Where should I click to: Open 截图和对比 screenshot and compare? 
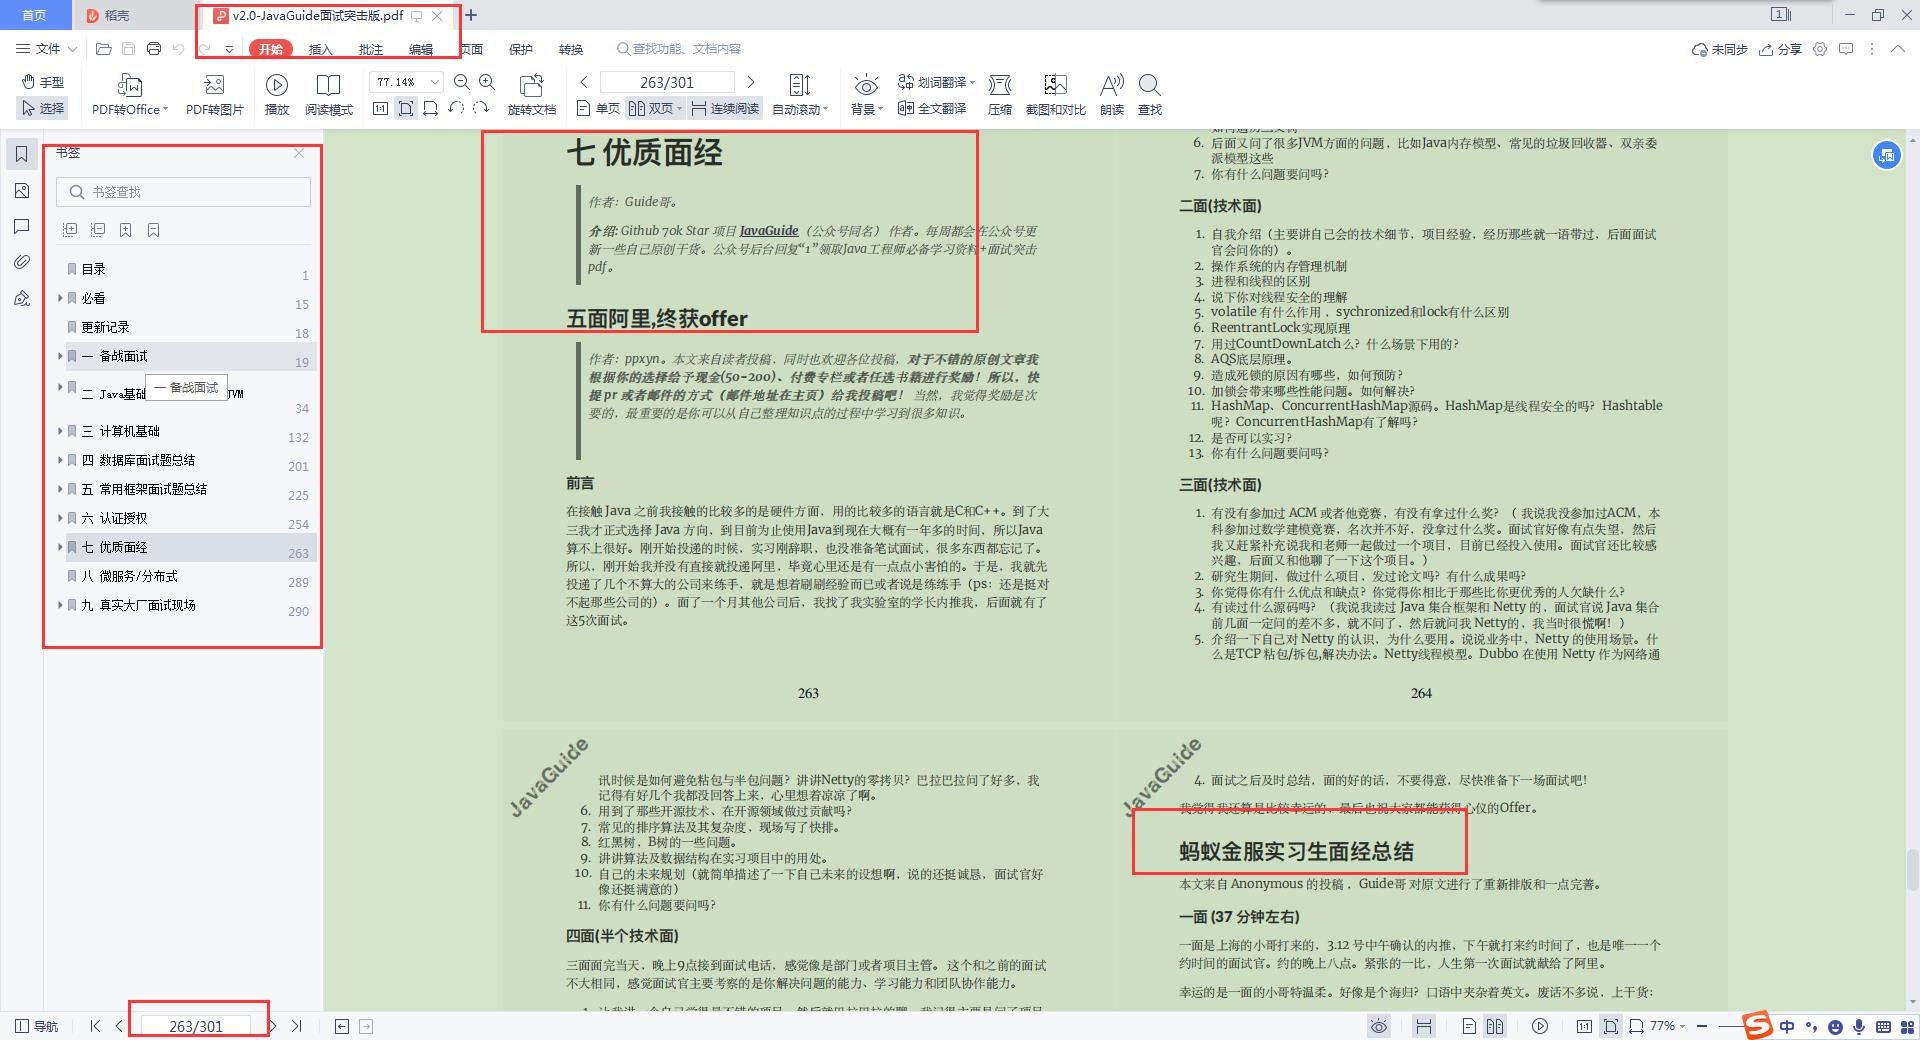1055,95
